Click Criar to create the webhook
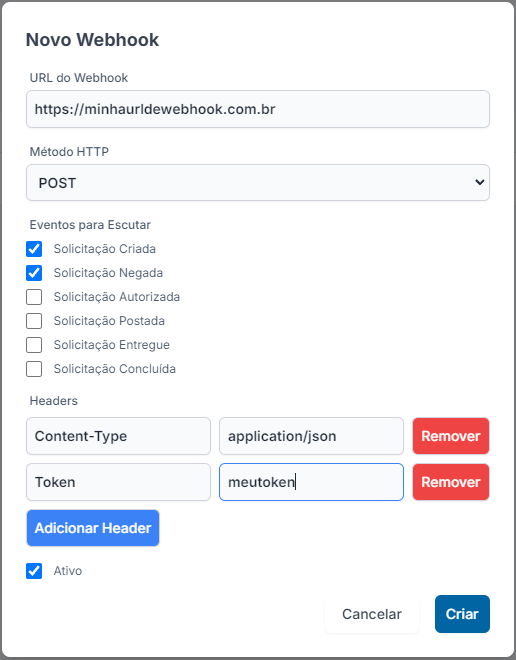The image size is (516, 660). tap(462, 614)
